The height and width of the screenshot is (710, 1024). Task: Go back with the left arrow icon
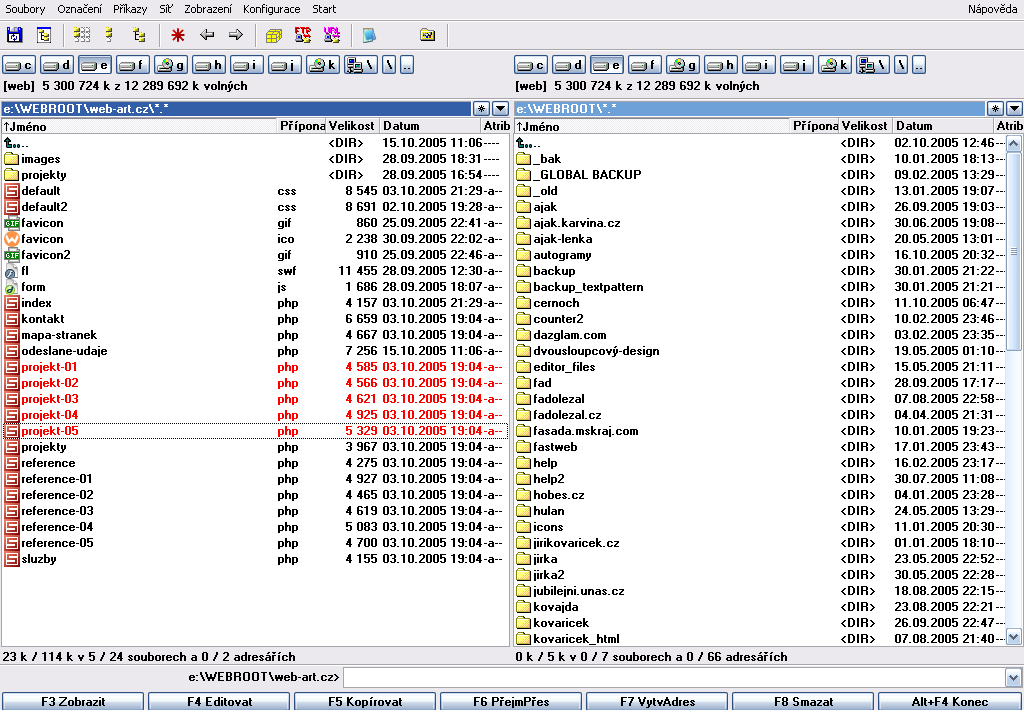[207, 36]
